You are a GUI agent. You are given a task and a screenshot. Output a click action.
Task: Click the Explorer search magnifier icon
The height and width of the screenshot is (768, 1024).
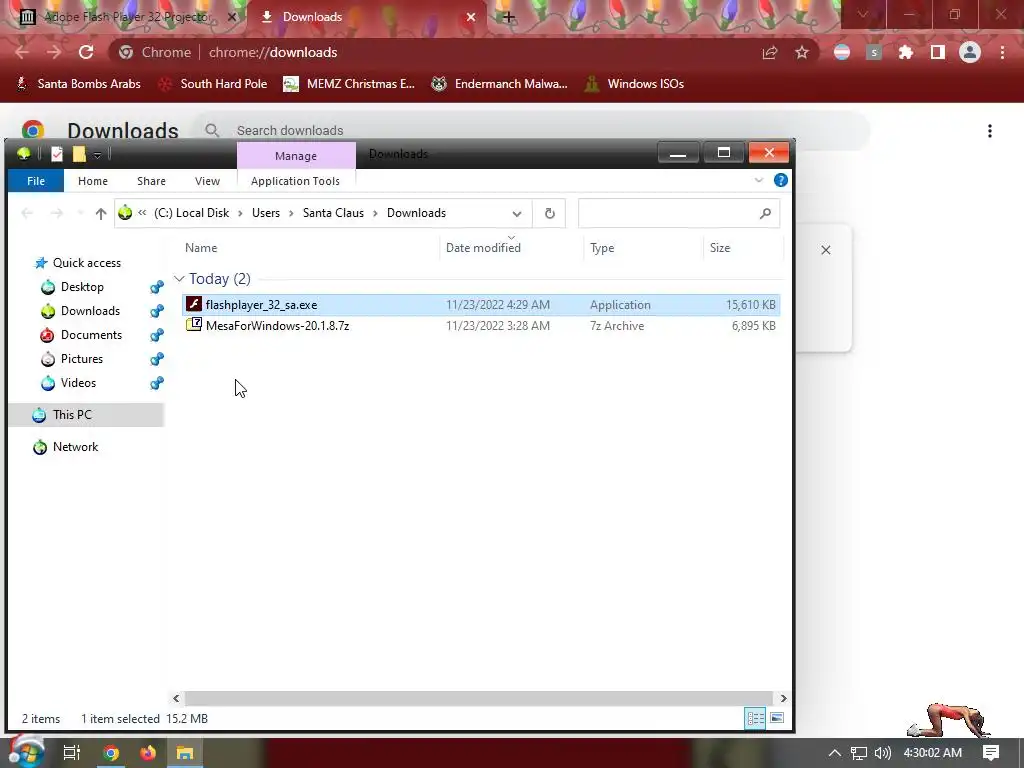click(x=765, y=214)
